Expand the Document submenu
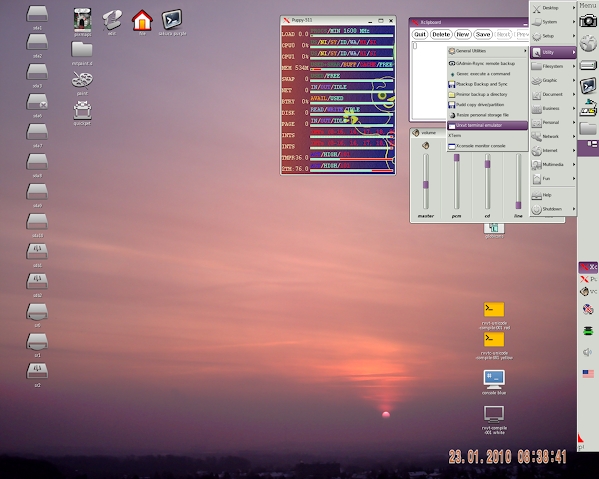 tap(553, 94)
